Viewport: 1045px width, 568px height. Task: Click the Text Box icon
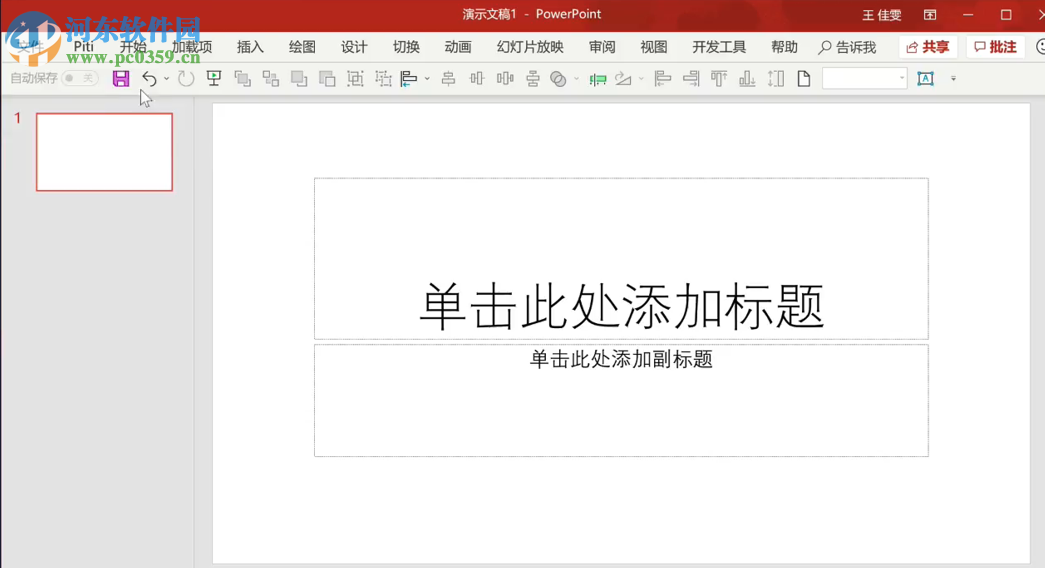926,79
